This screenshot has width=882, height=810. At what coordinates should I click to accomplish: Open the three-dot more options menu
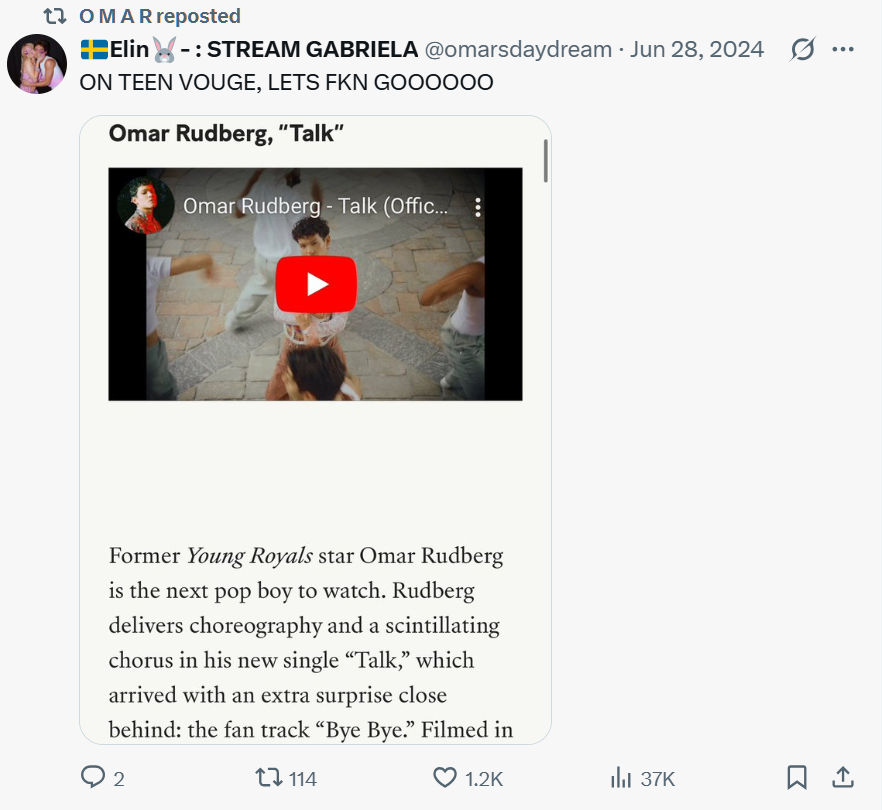tap(843, 49)
